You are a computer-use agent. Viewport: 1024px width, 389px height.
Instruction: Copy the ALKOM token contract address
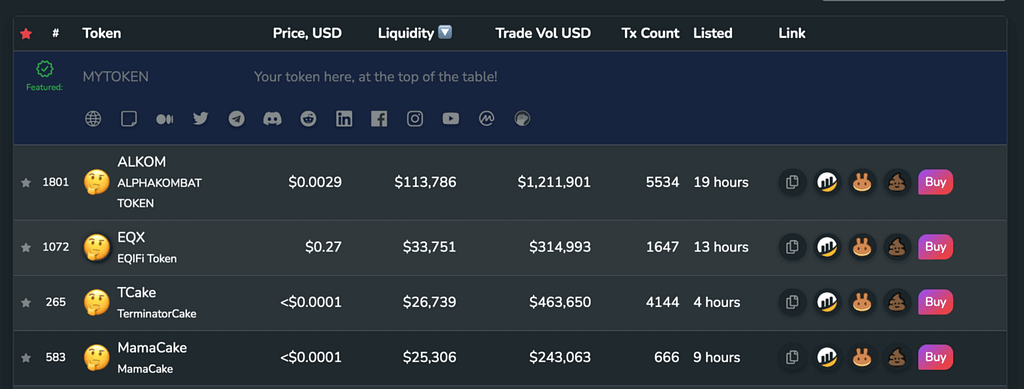click(792, 182)
